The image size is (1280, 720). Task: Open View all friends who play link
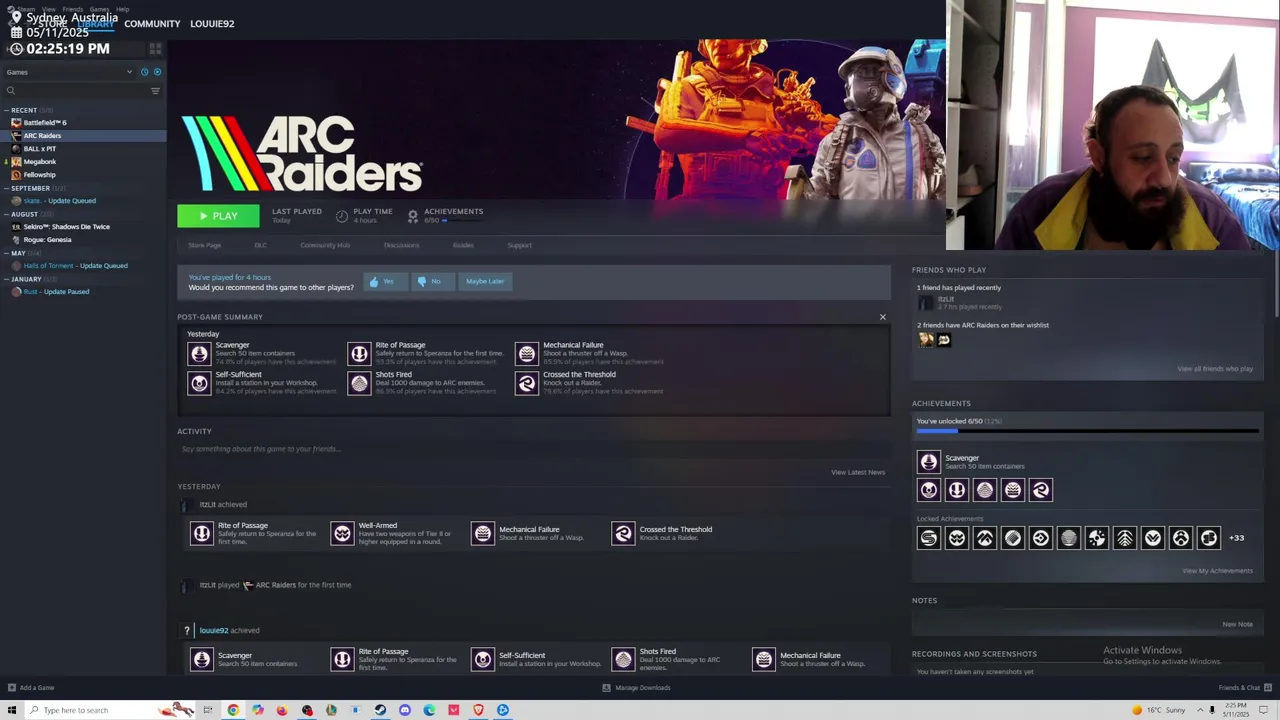pos(1215,369)
